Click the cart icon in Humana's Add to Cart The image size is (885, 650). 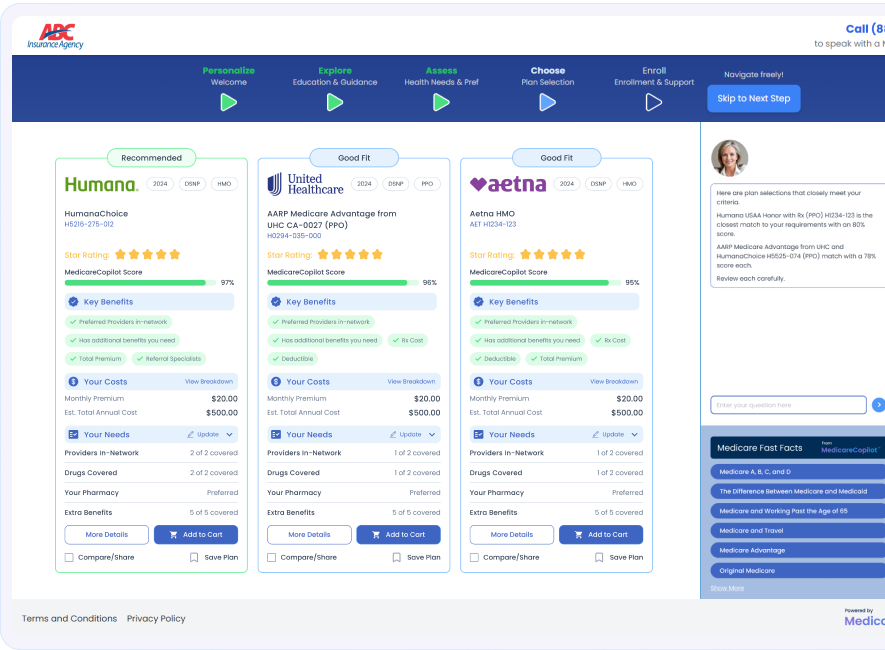[172, 534]
